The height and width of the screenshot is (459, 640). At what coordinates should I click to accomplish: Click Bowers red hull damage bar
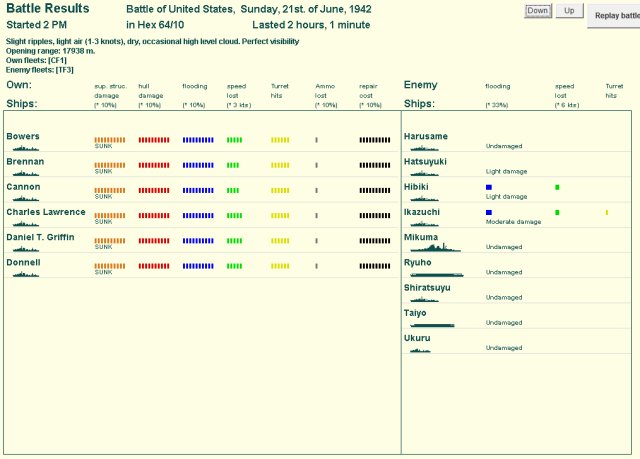[x=154, y=140]
